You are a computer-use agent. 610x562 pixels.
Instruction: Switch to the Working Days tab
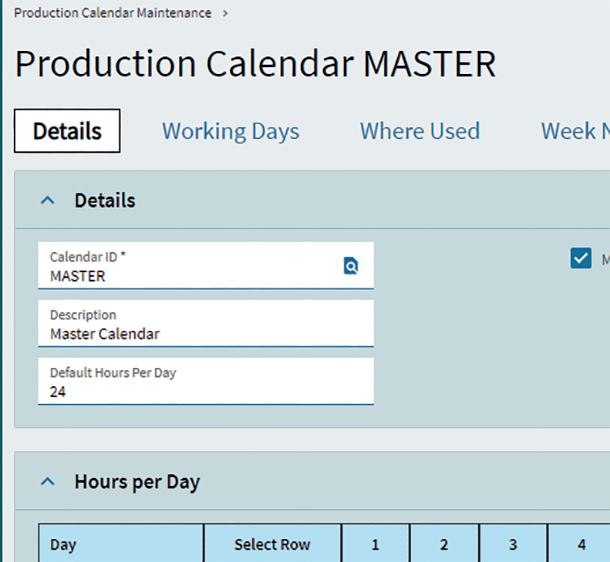[x=230, y=131]
